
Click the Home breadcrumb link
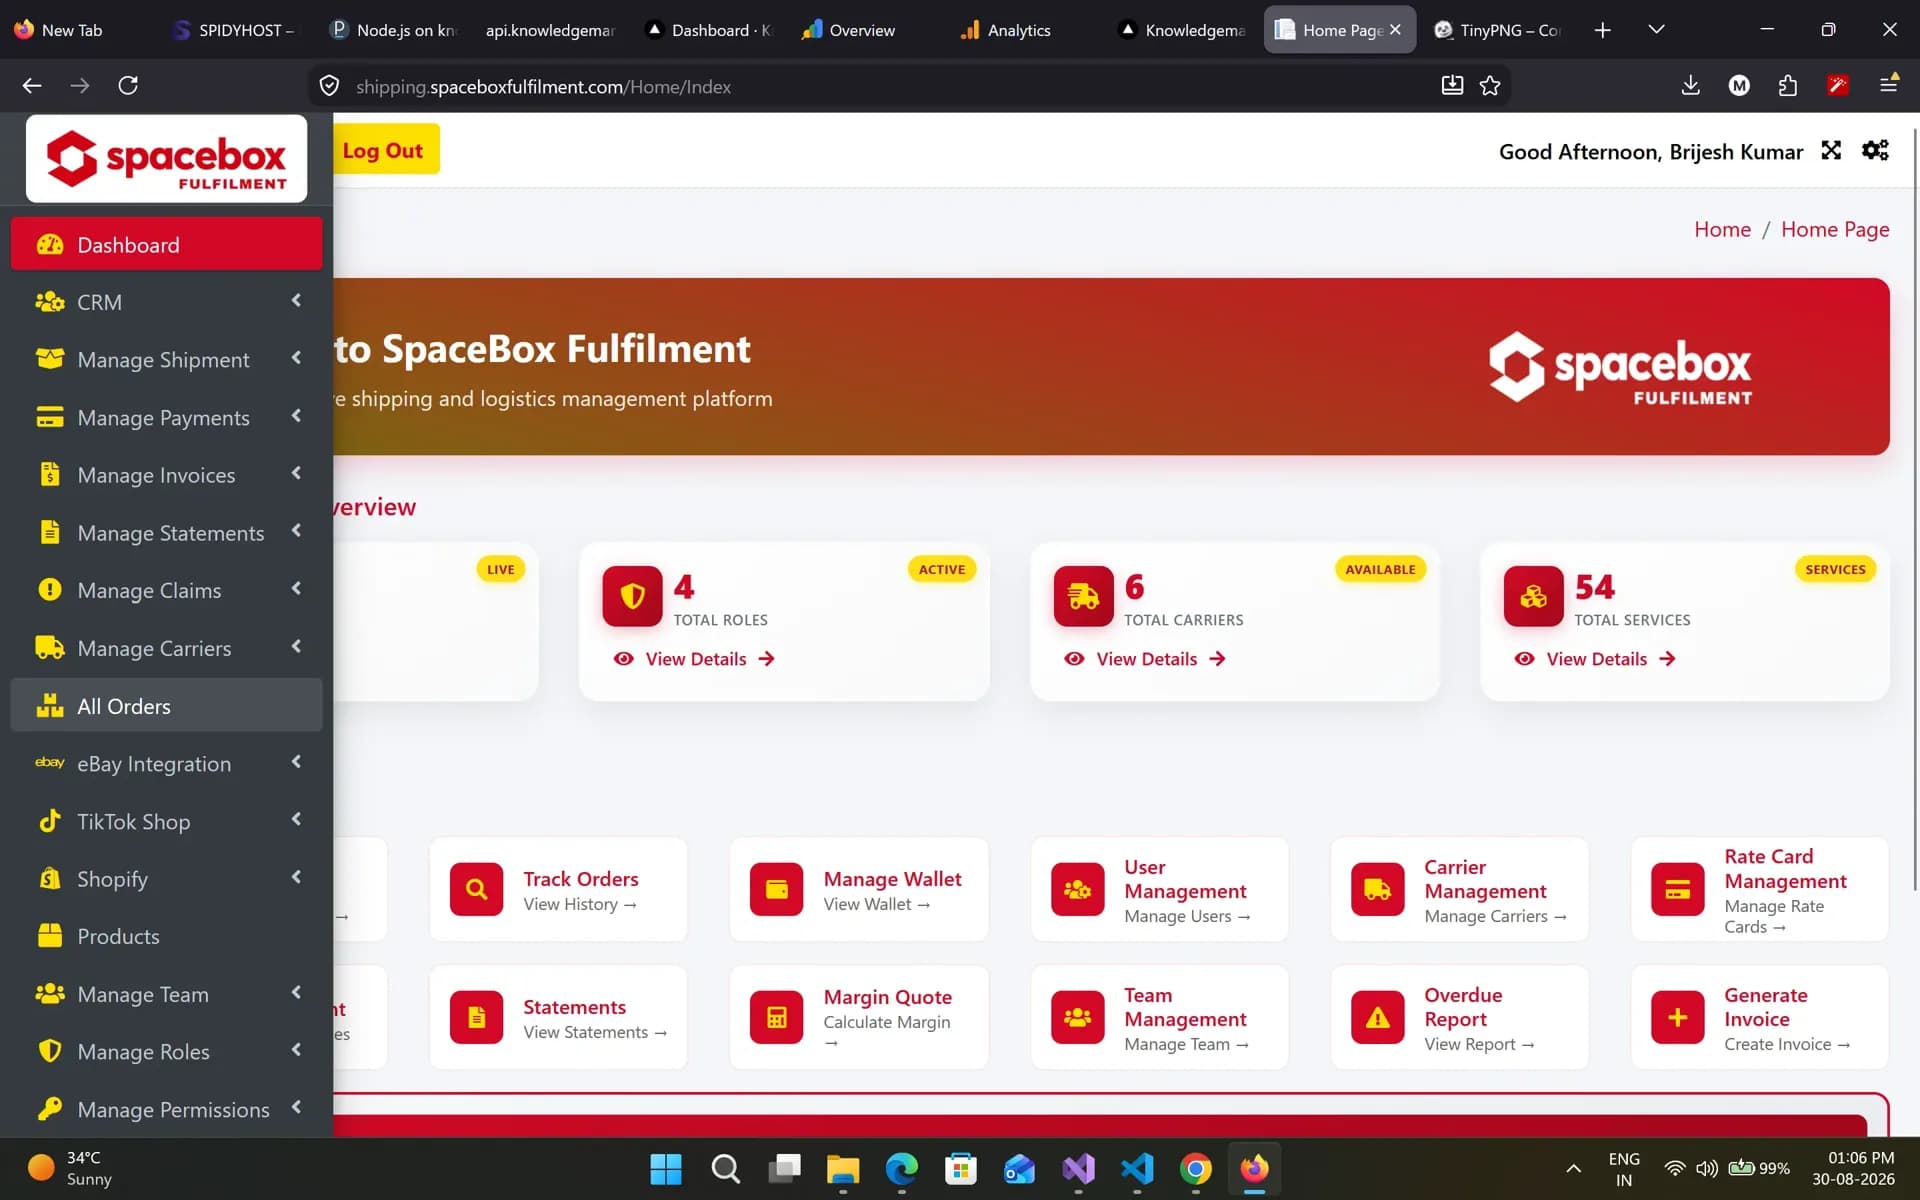[1722, 229]
